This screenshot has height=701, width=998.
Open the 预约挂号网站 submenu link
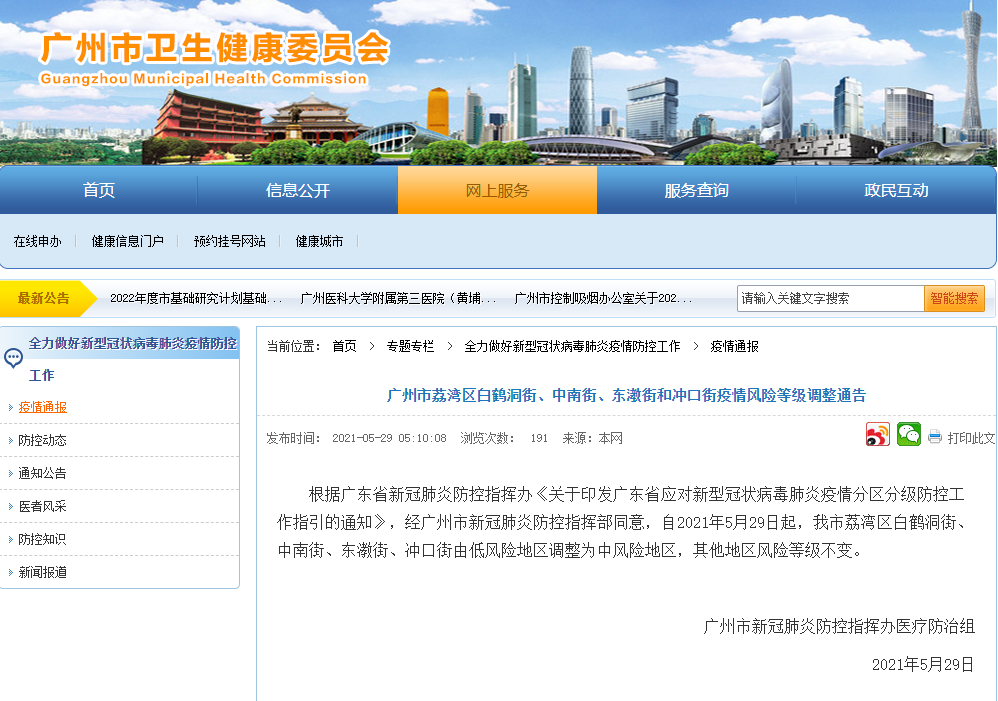(230, 241)
